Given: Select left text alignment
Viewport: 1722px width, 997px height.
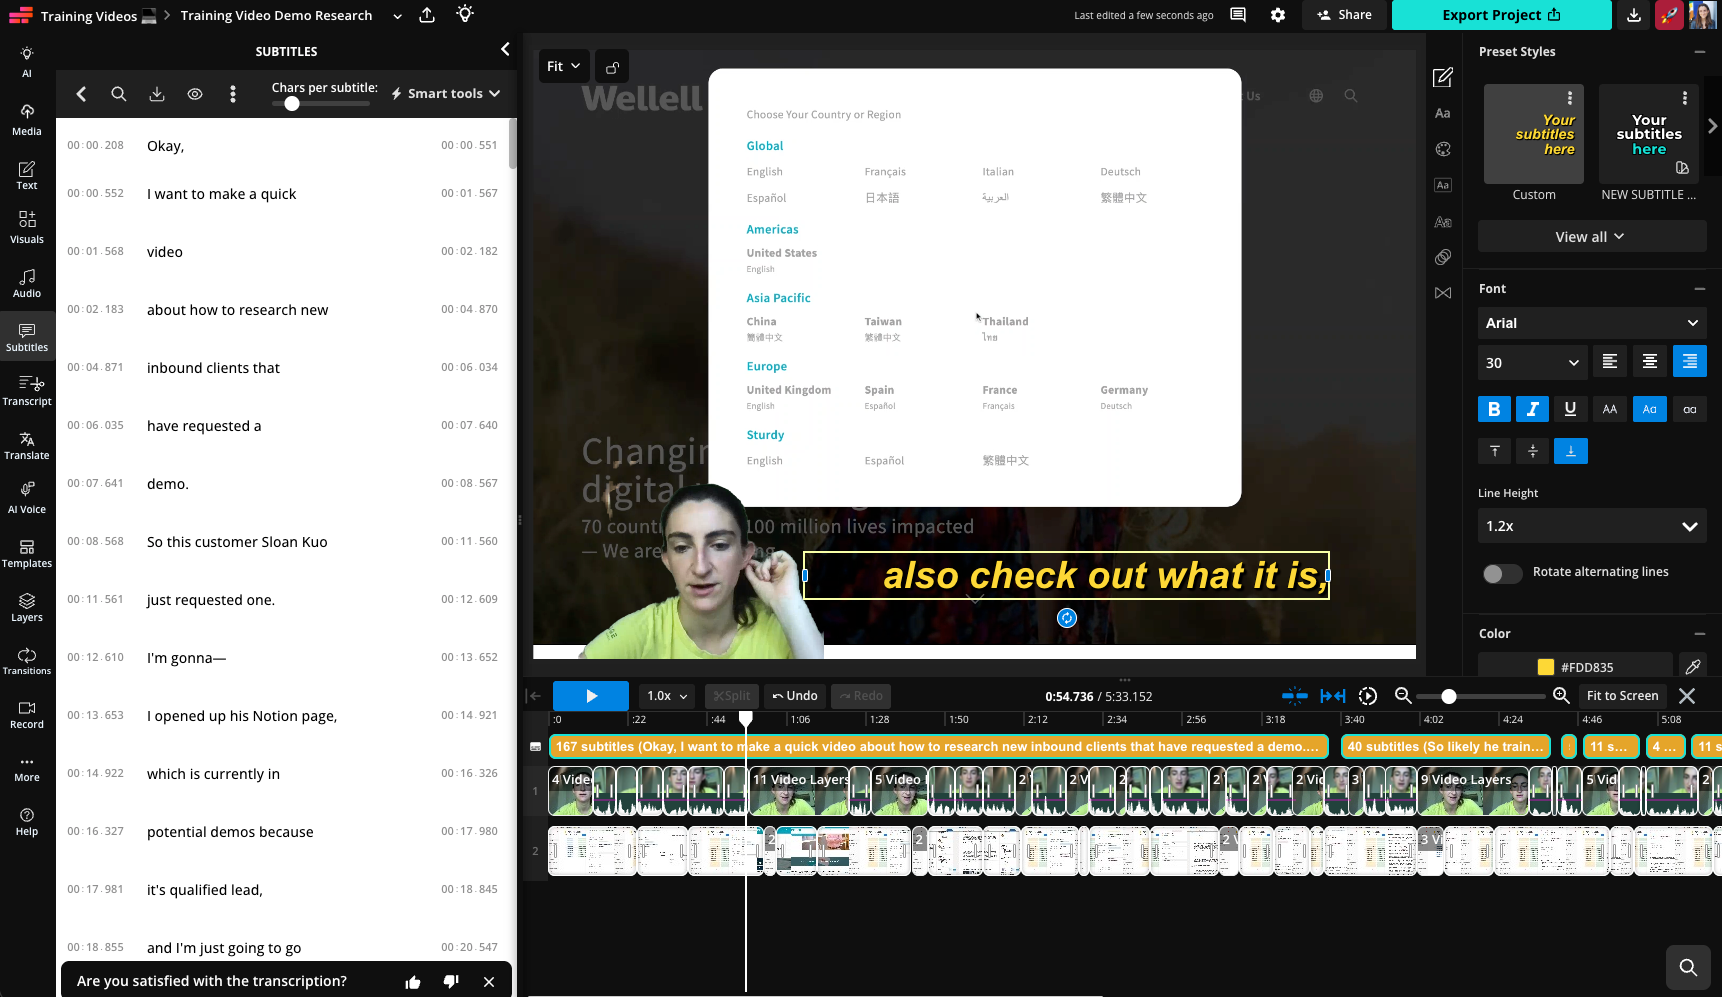Looking at the screenshot, I should [x=1610, y=361].
